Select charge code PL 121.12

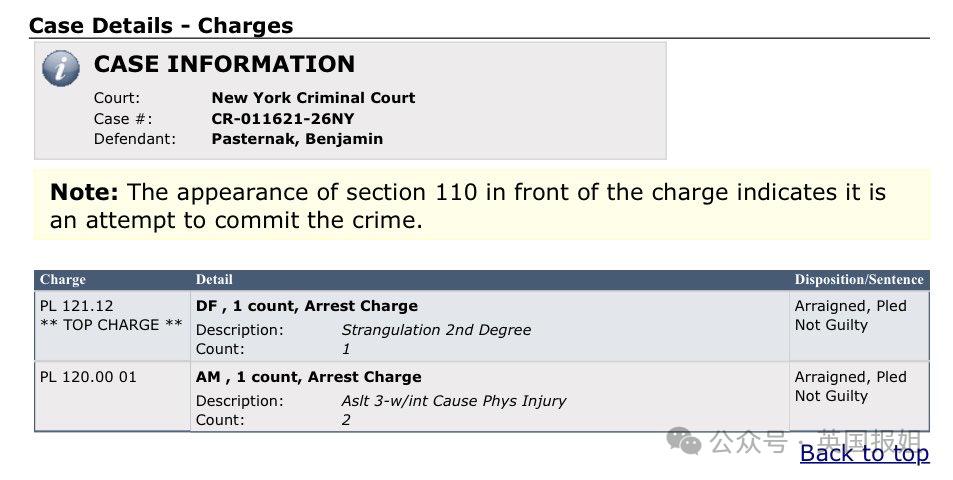point(77,306)
